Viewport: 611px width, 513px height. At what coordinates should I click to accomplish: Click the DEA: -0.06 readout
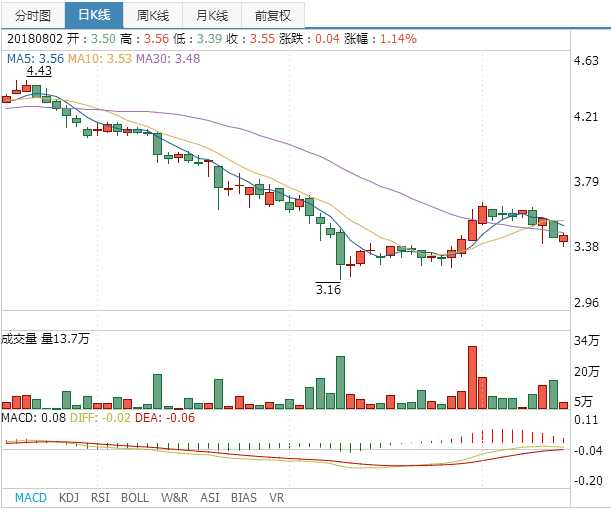165,418
